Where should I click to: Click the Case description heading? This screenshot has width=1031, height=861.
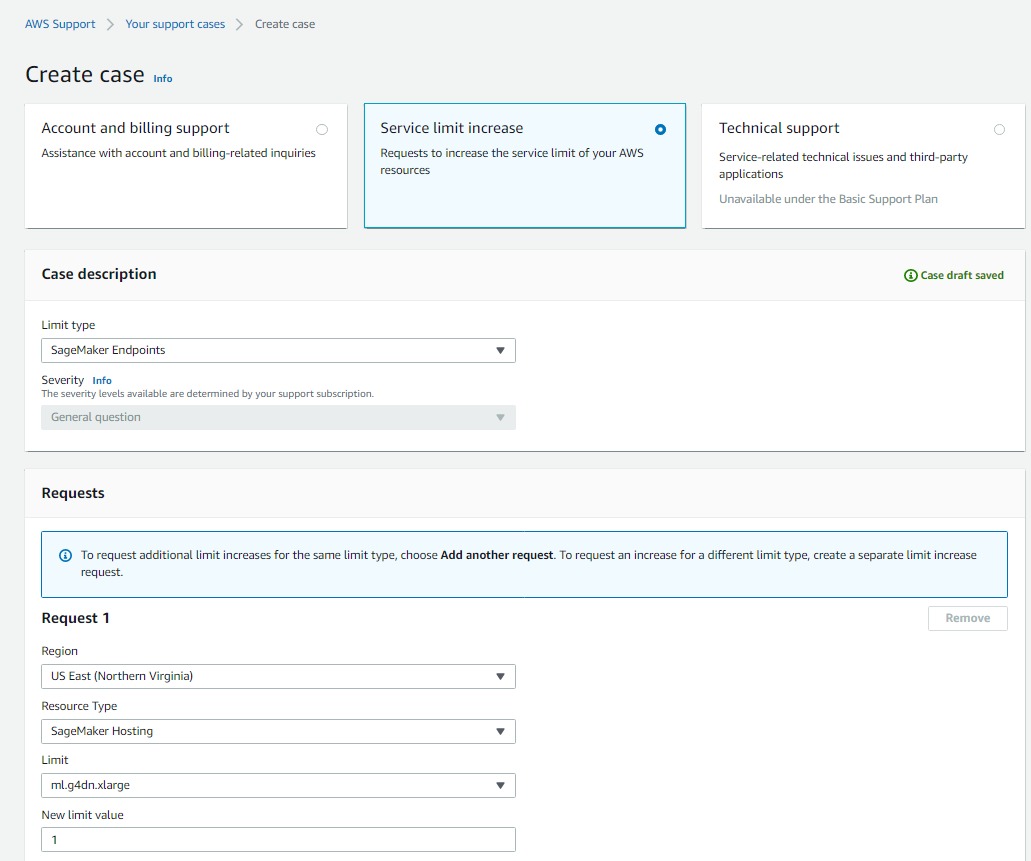pos(99,274)
